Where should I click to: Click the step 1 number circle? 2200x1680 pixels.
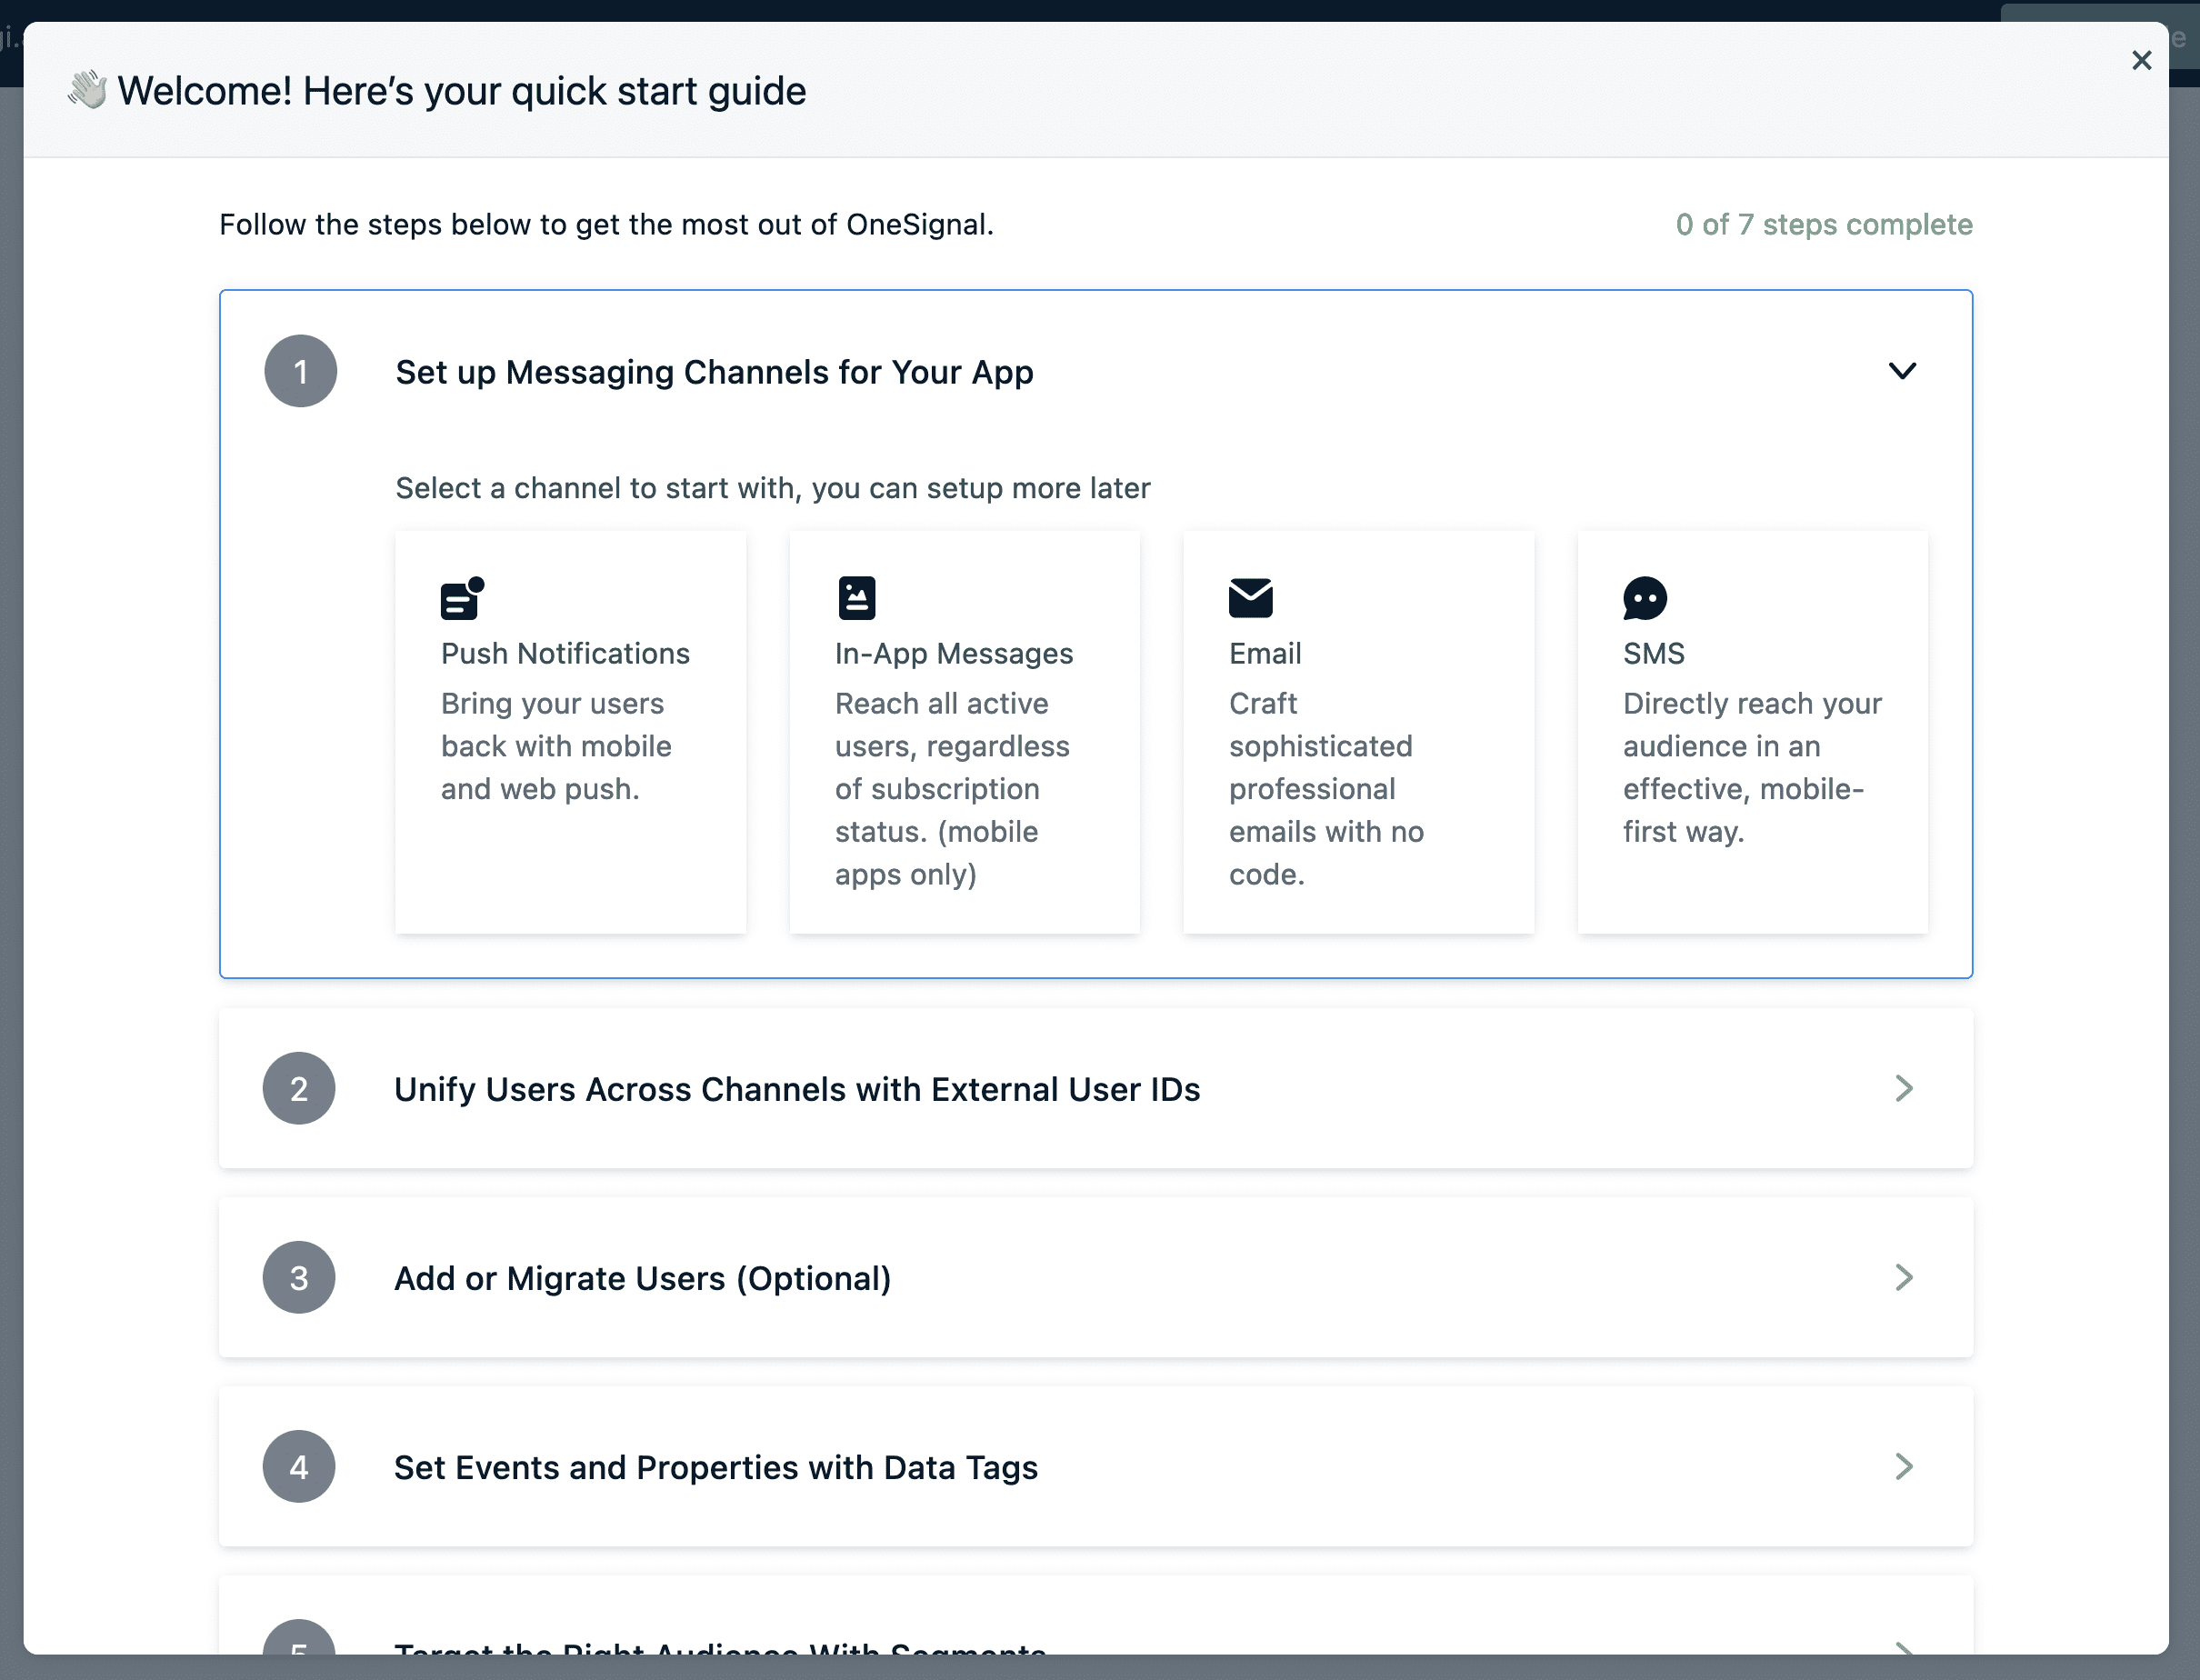[x=300, y=371]
